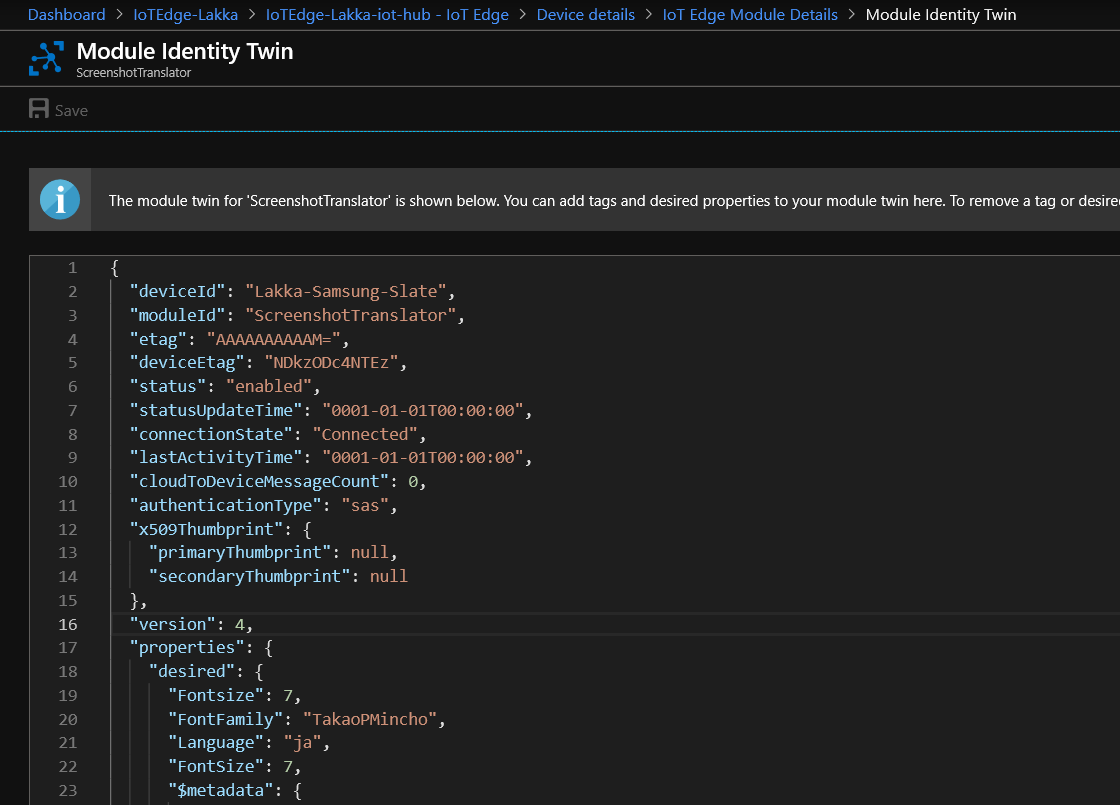Screen dimensions: 1120x805
Task: Click the Module Identity Twin breadcrumb text
Action: click(941, 14)
